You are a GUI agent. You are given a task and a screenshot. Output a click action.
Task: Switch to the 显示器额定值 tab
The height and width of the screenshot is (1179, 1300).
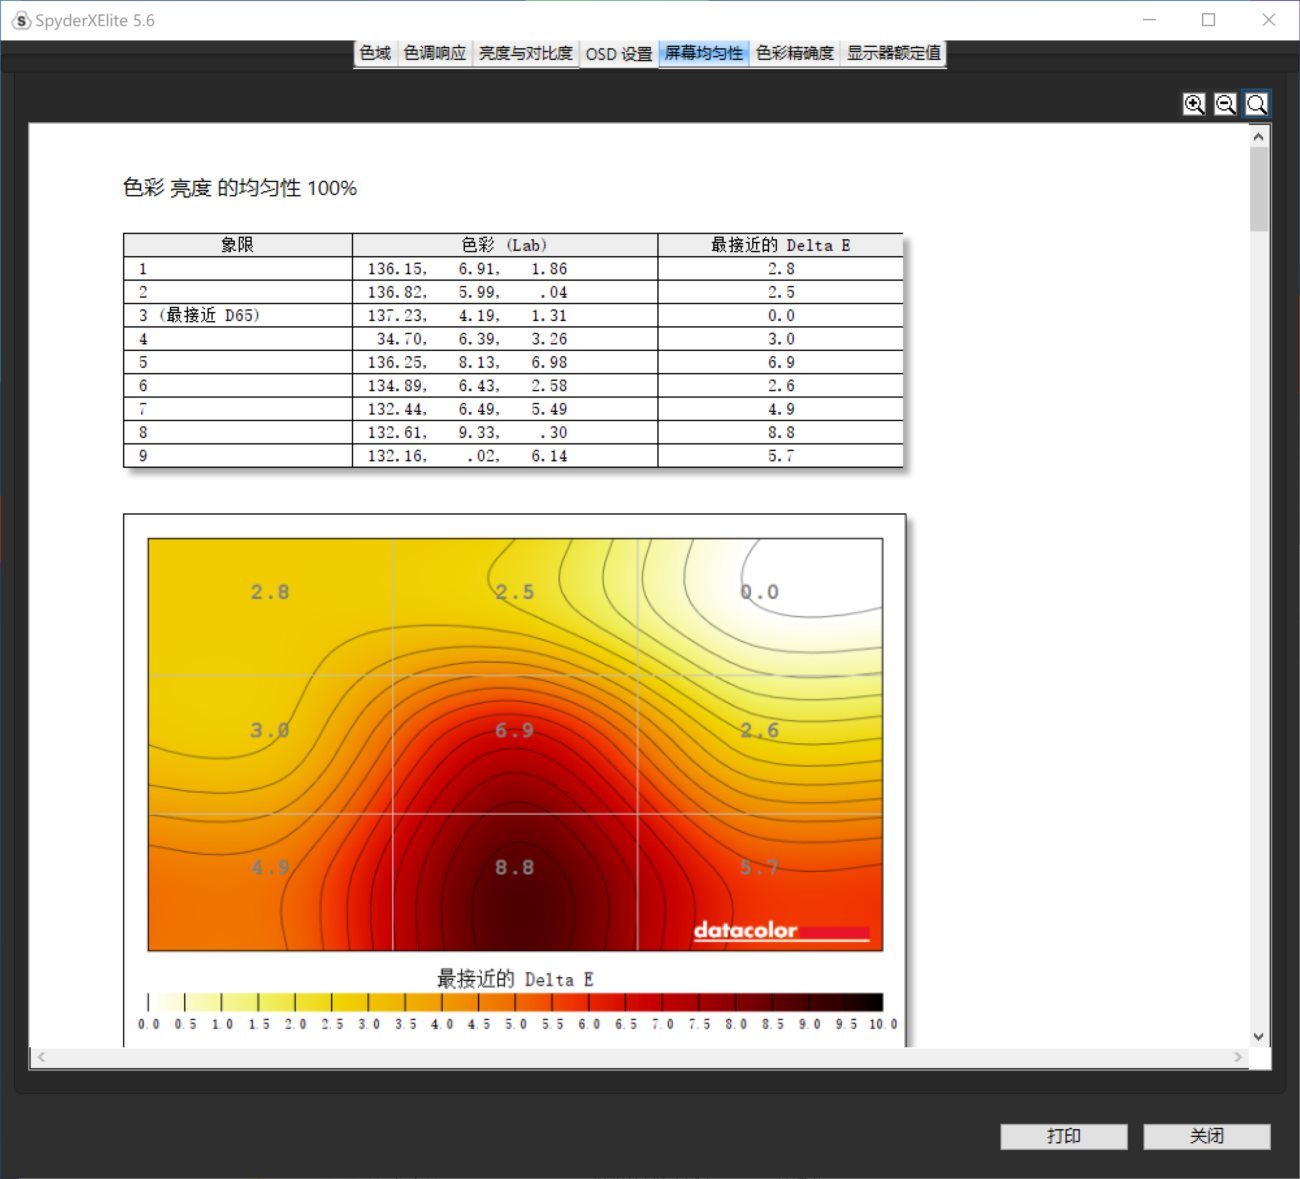click(894, 53)
